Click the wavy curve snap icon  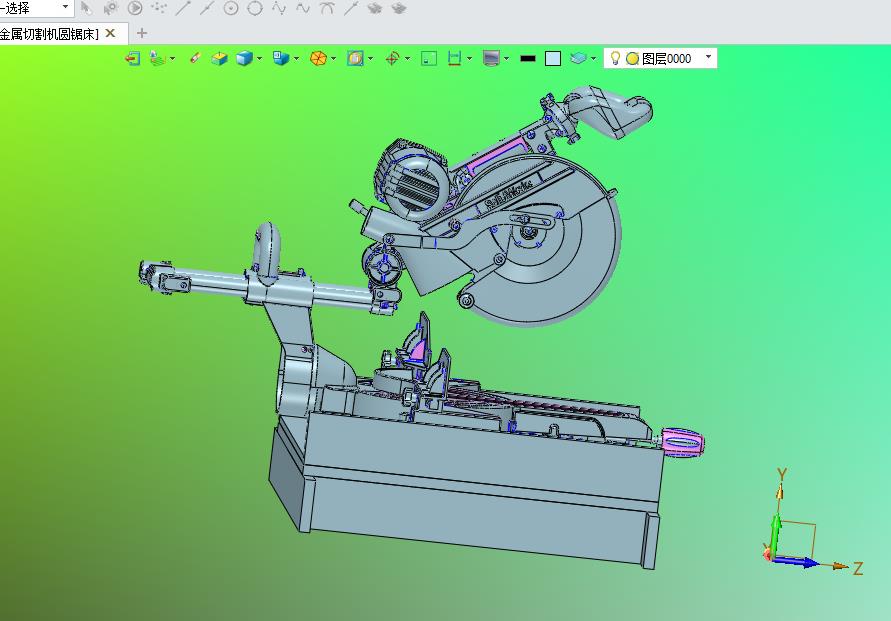coord(302,8)
